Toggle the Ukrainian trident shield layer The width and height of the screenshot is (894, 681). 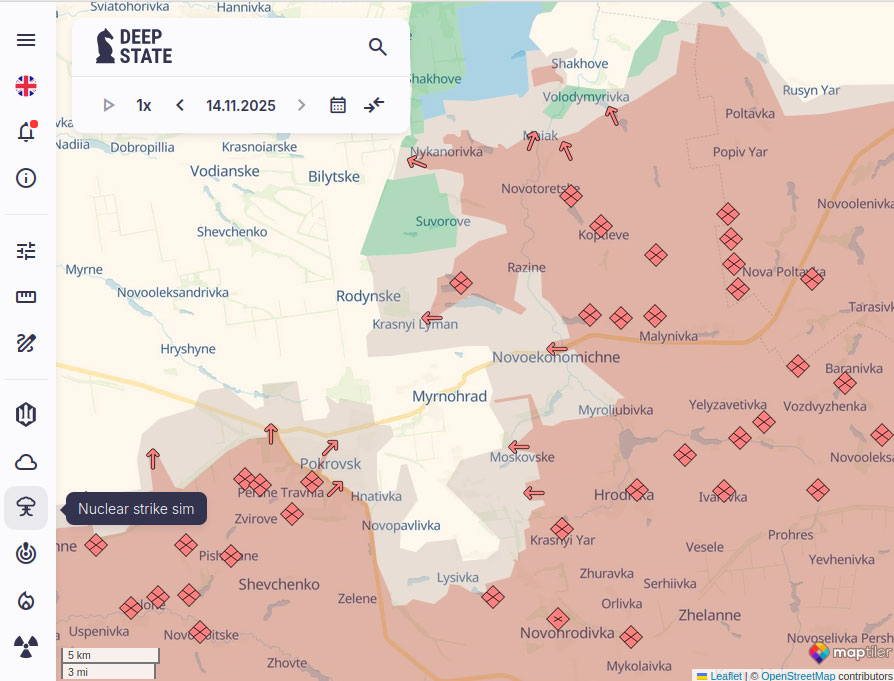coord(26,415)
